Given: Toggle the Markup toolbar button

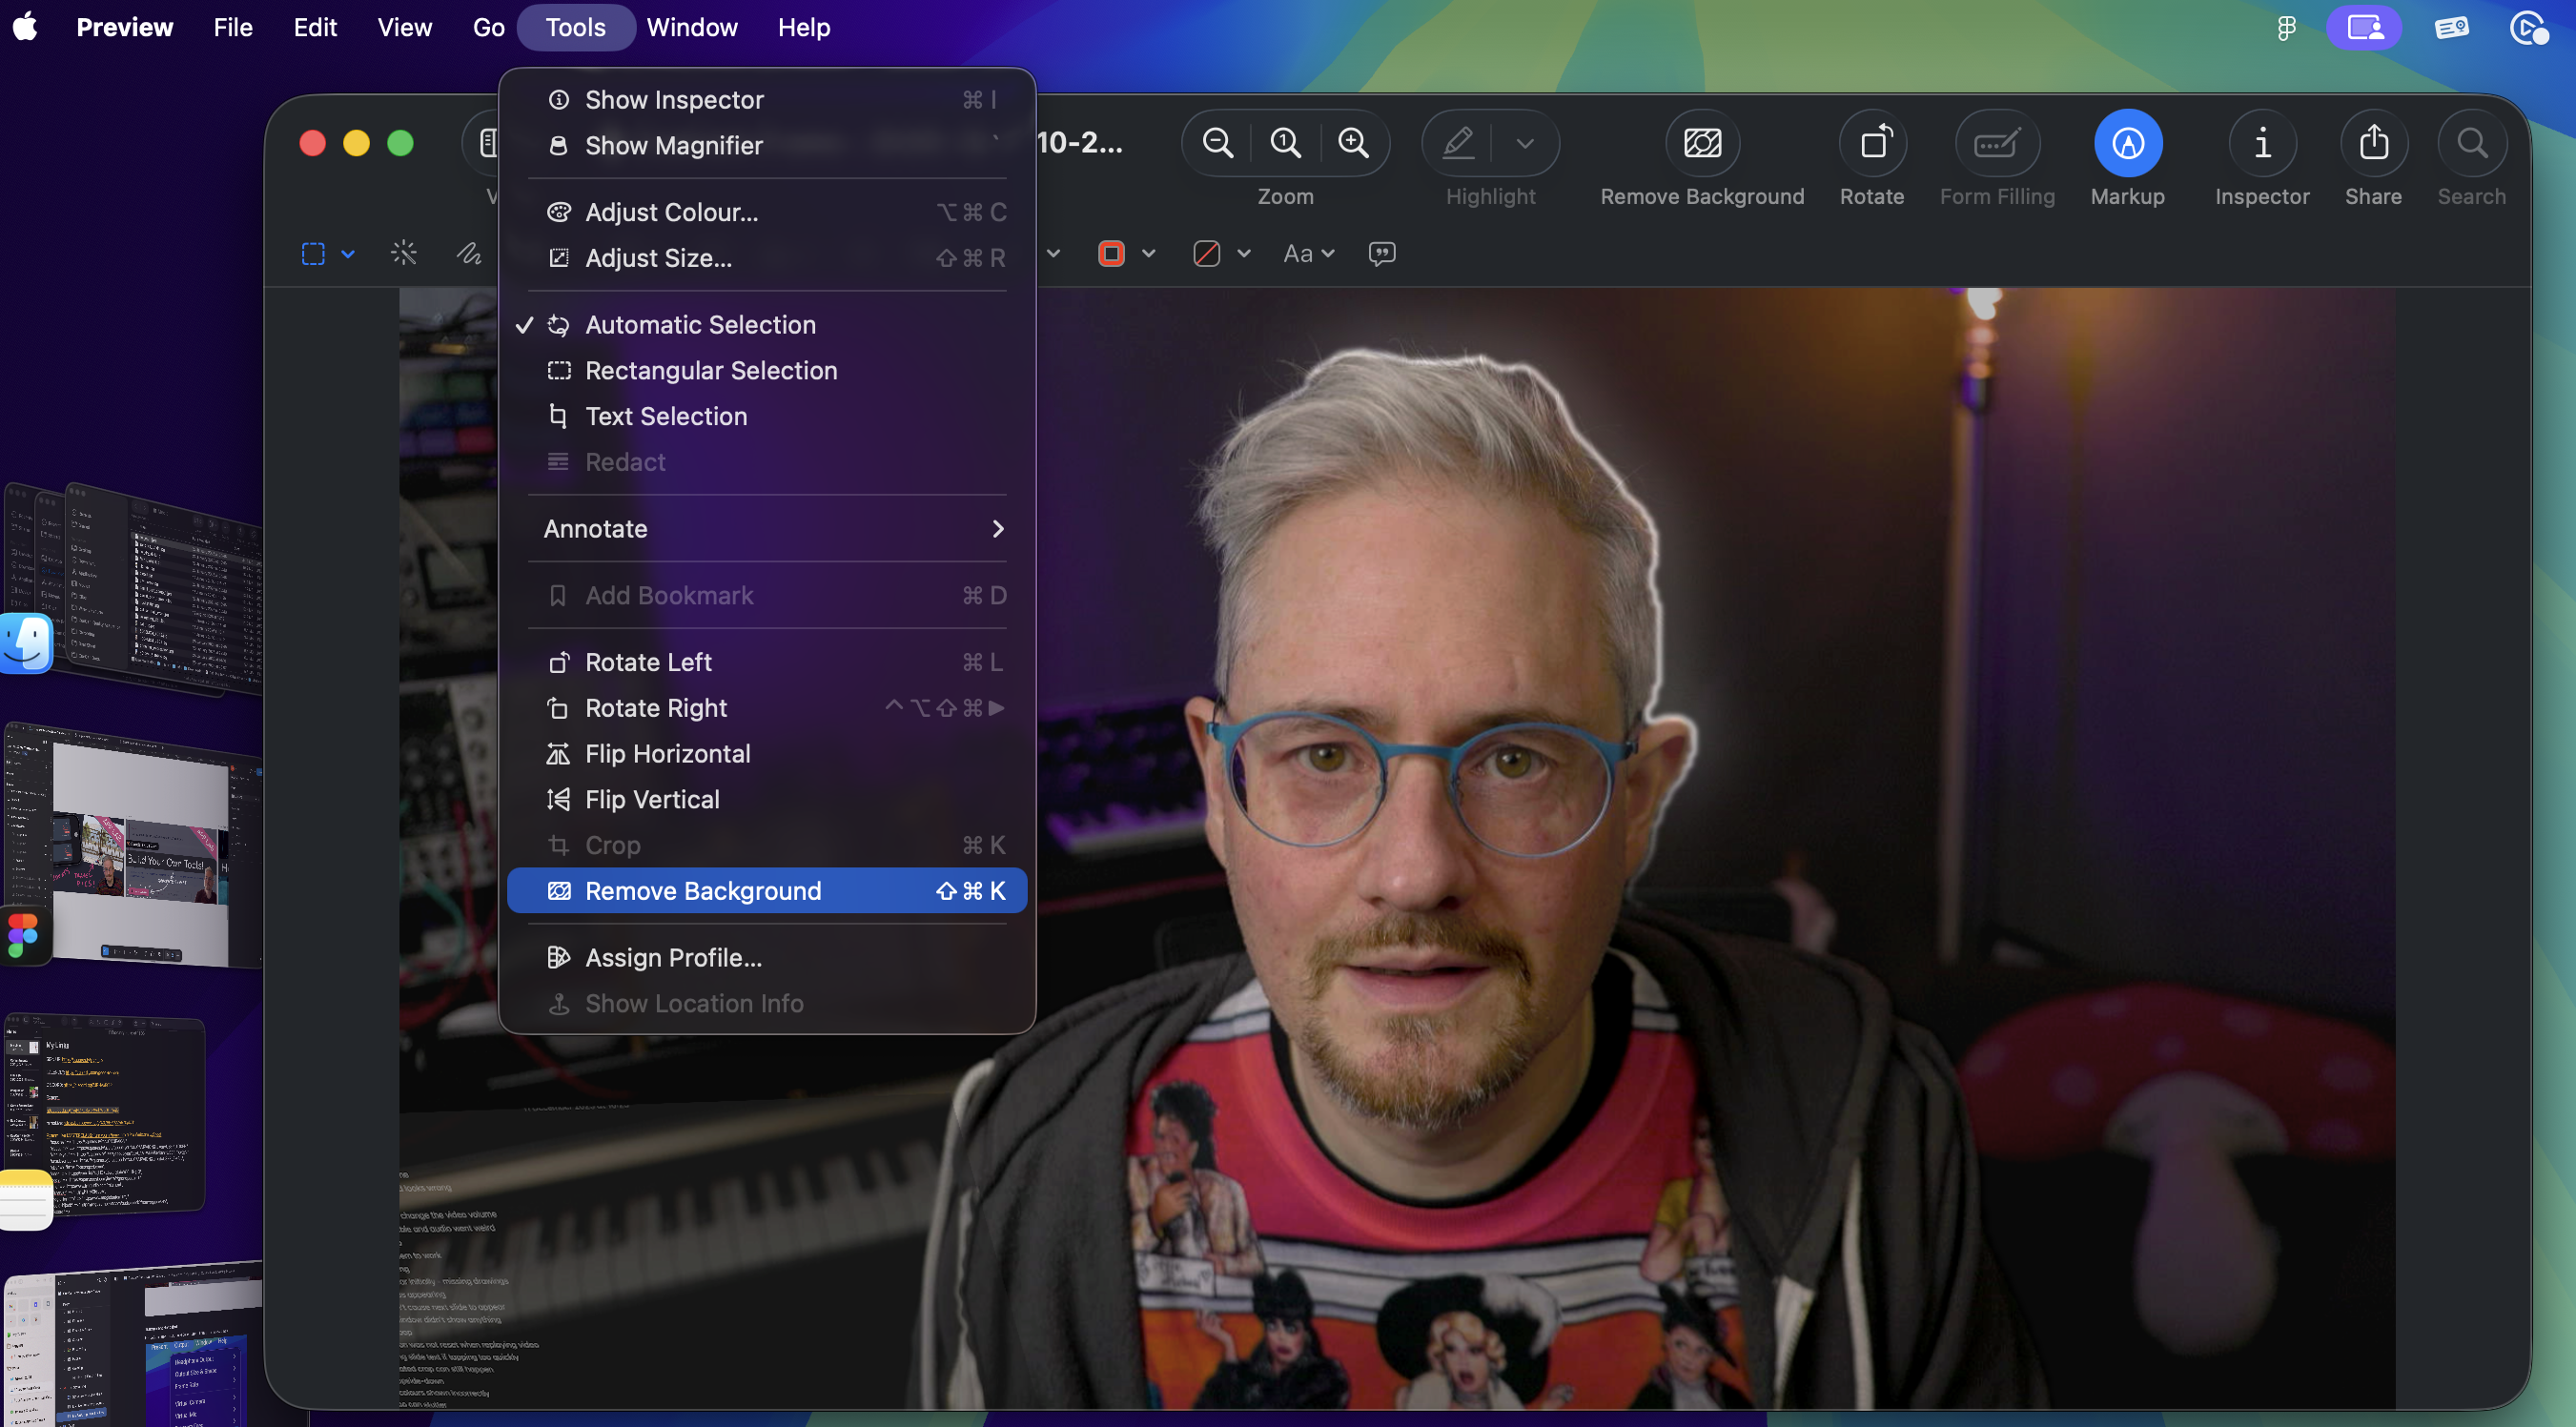Looking at the screenshot, I should click(x=2127, y=143).
